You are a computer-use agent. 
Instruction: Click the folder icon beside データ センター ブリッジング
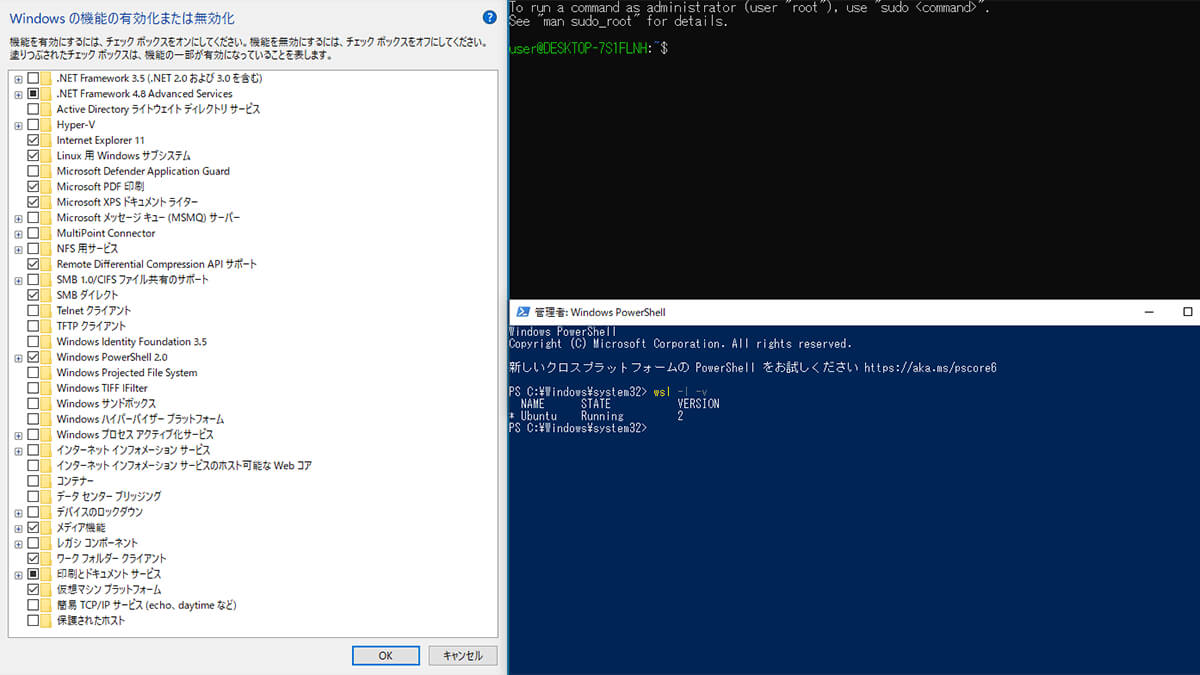click(48, 497)
